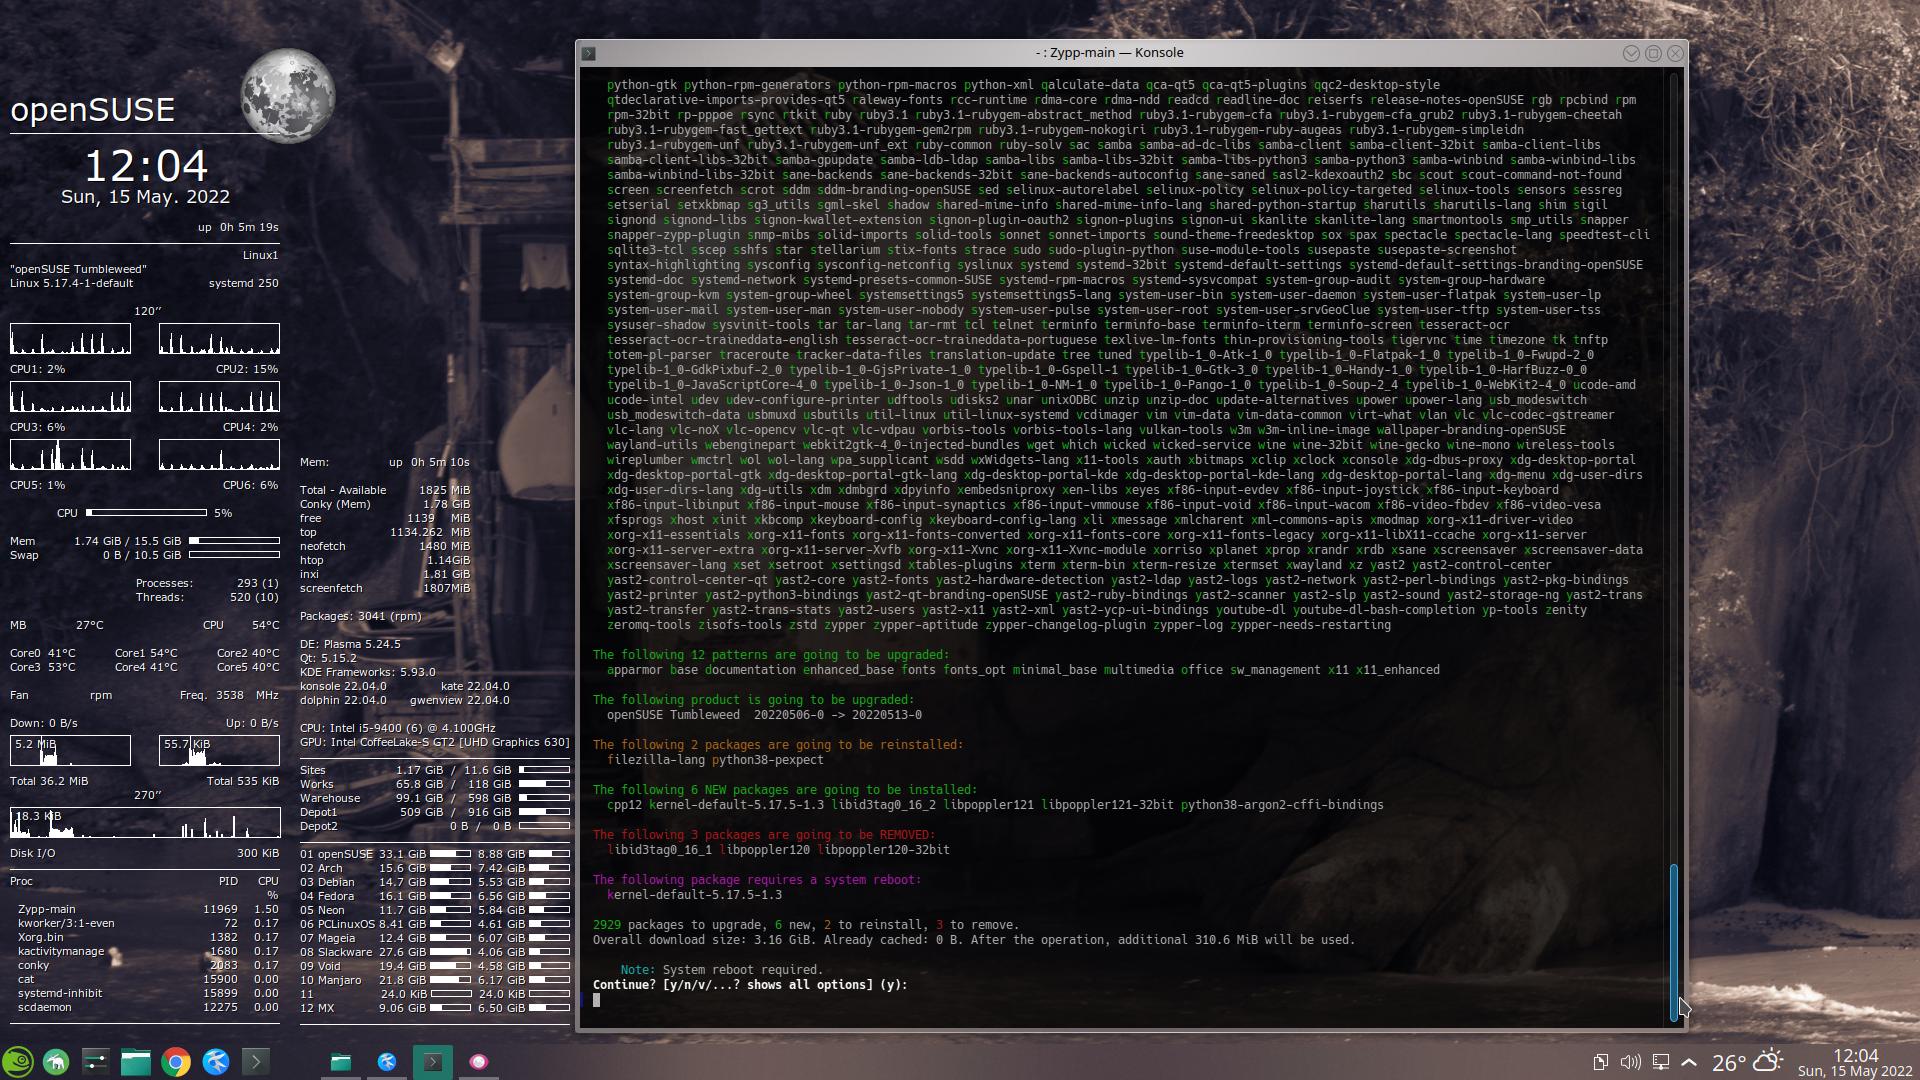The height and width of the screenshot is (1080, 1920).
Task: Switch to the running blue bird app task
Action: tap(387, 1062)
